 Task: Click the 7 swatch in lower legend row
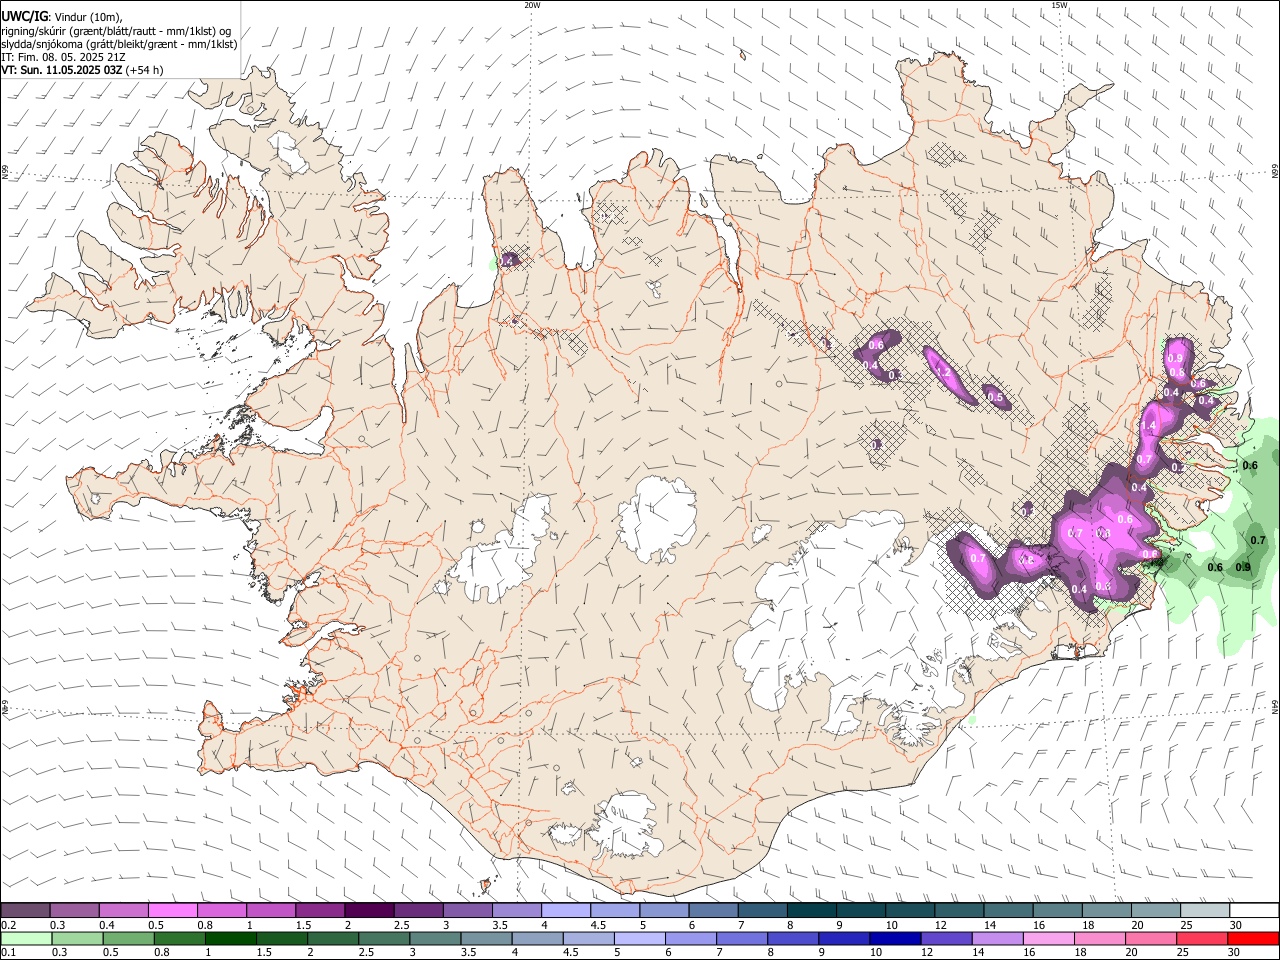[x=742, y=939]
